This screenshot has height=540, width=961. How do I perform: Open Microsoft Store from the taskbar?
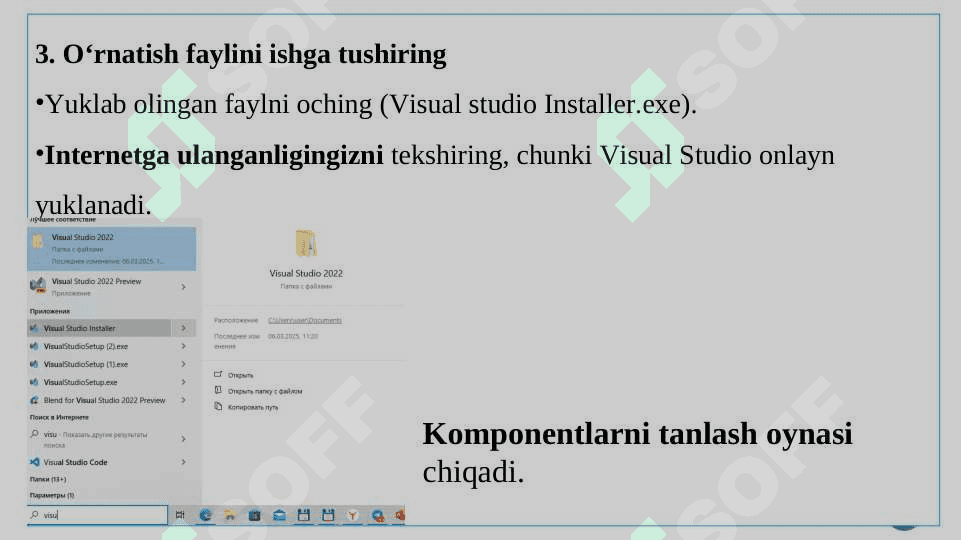[x=254, y=515]
